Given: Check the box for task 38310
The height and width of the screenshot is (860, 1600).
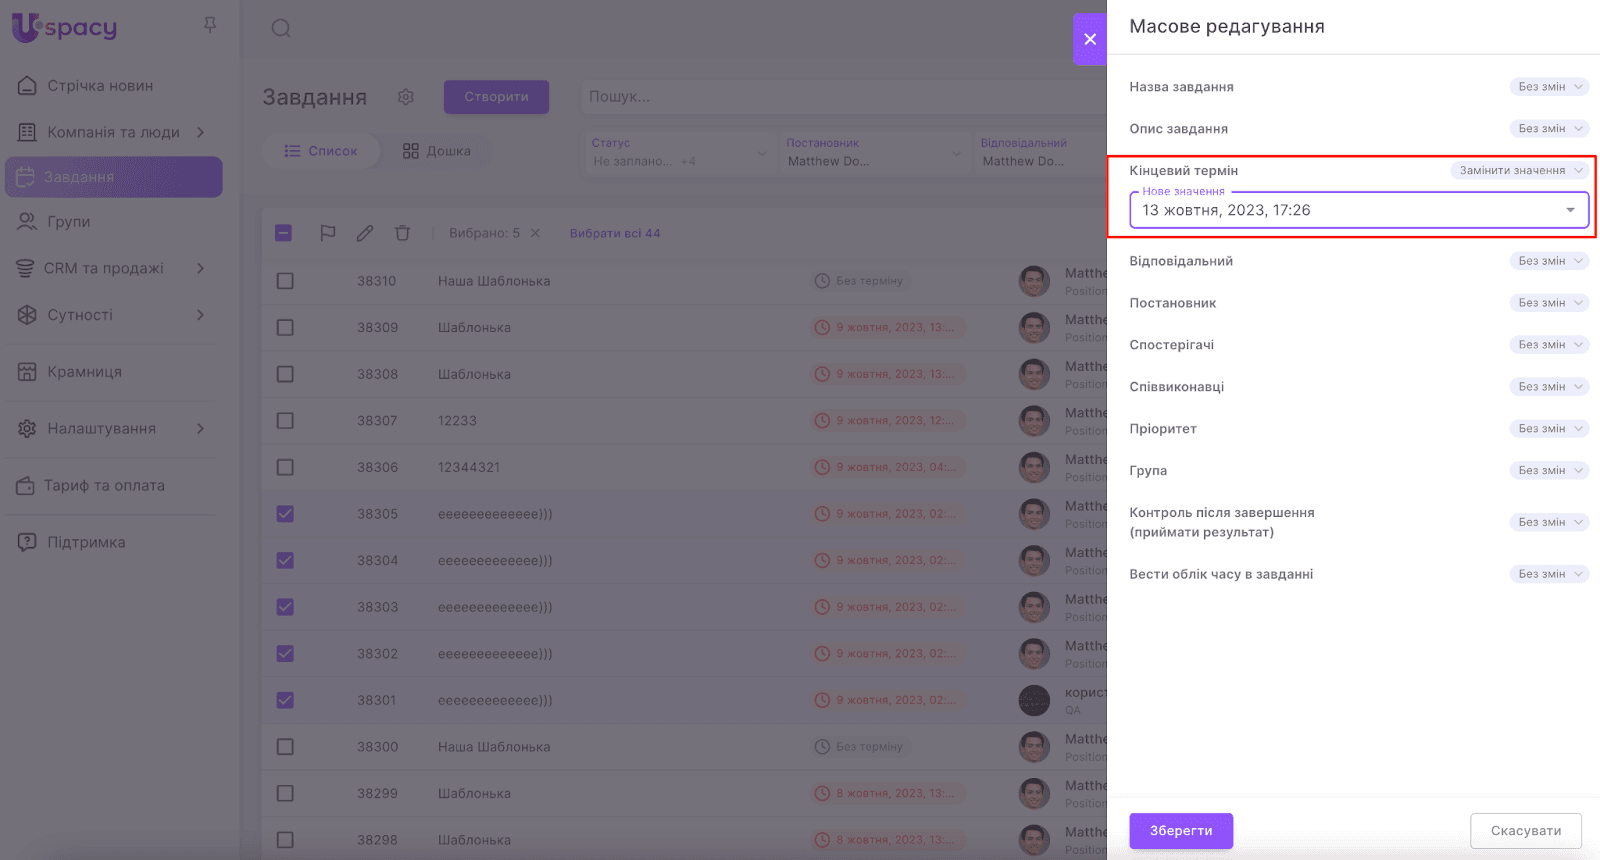Looking at the screenshot, I should 285,281.
